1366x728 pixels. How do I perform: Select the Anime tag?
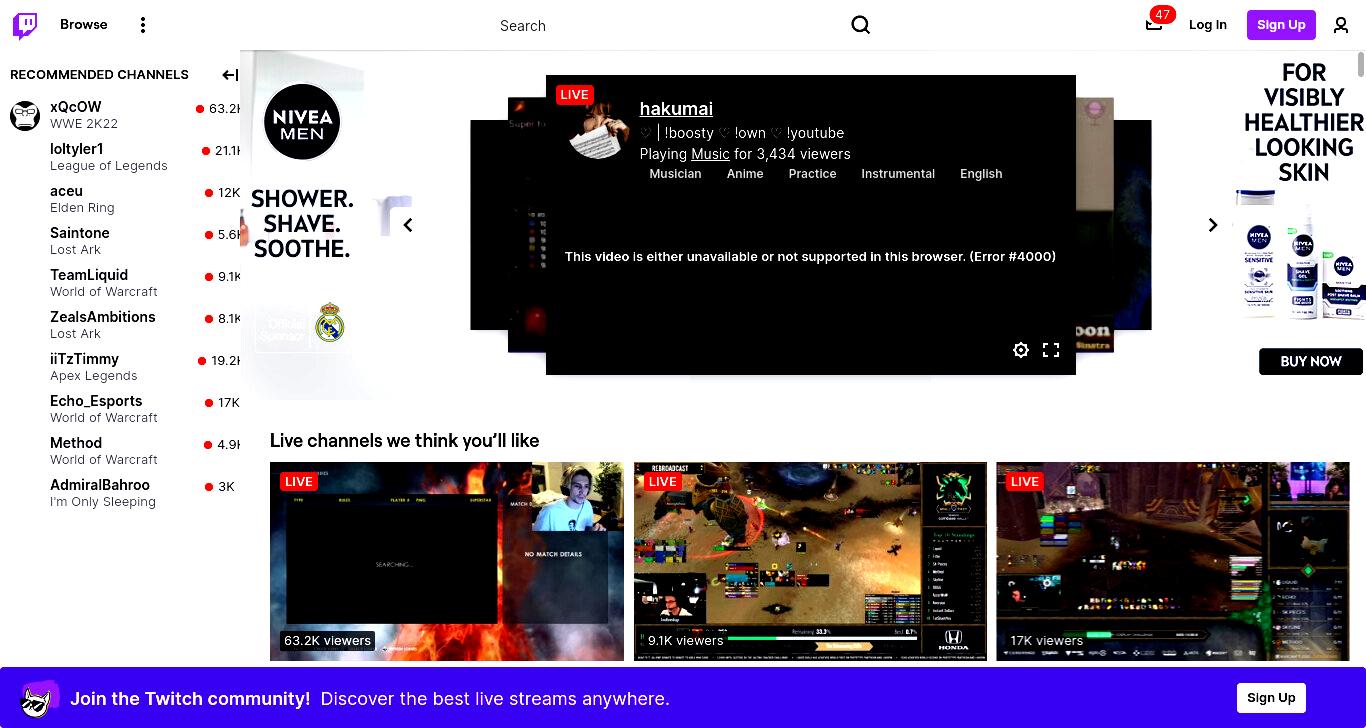(x=745, y=174)
